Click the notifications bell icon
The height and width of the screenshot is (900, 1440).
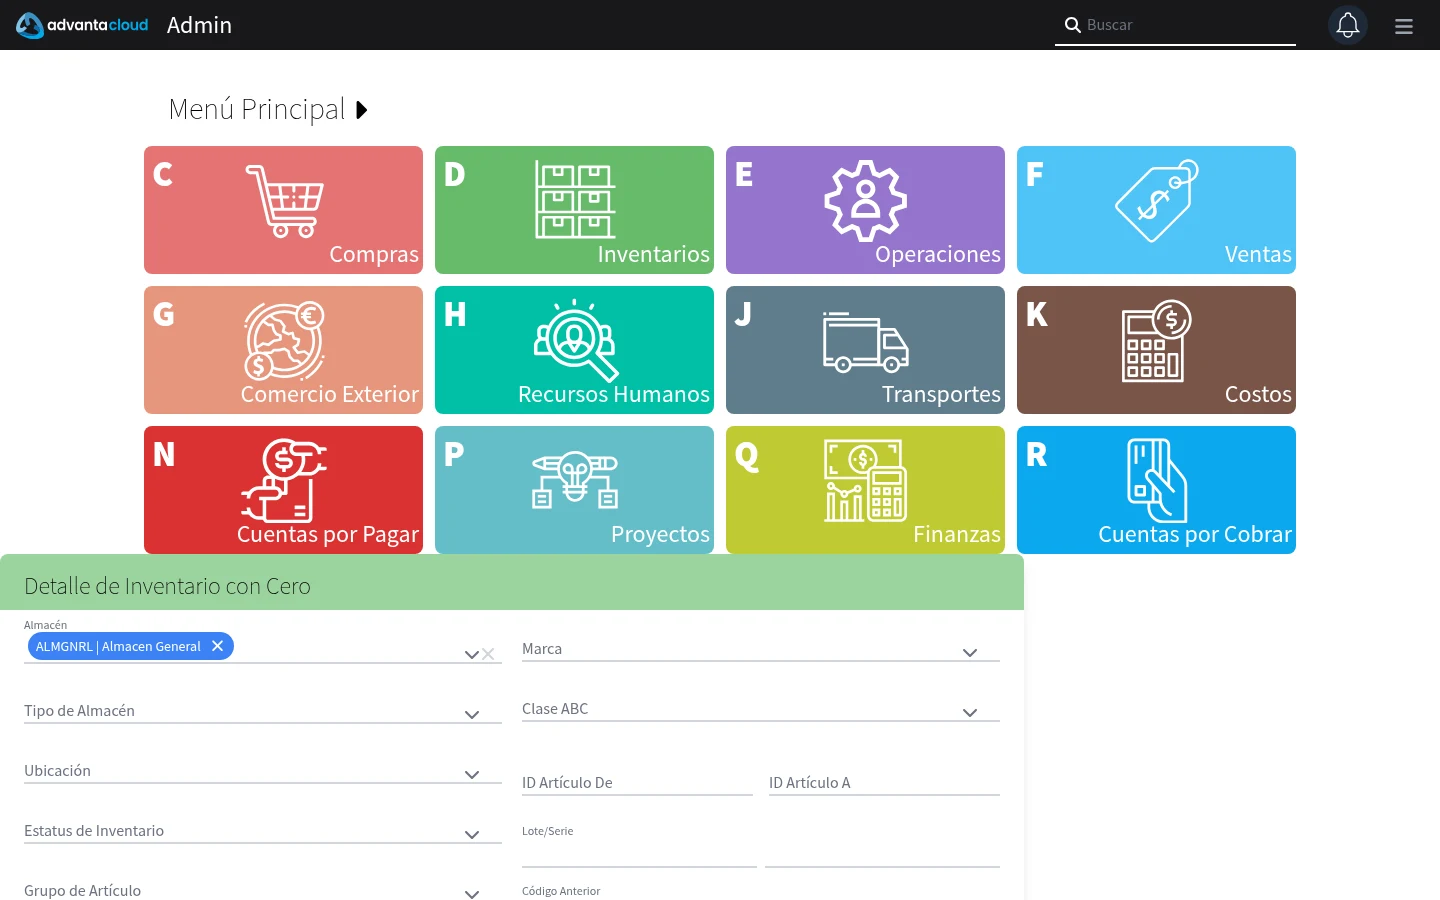click(x=1348, y=25)
